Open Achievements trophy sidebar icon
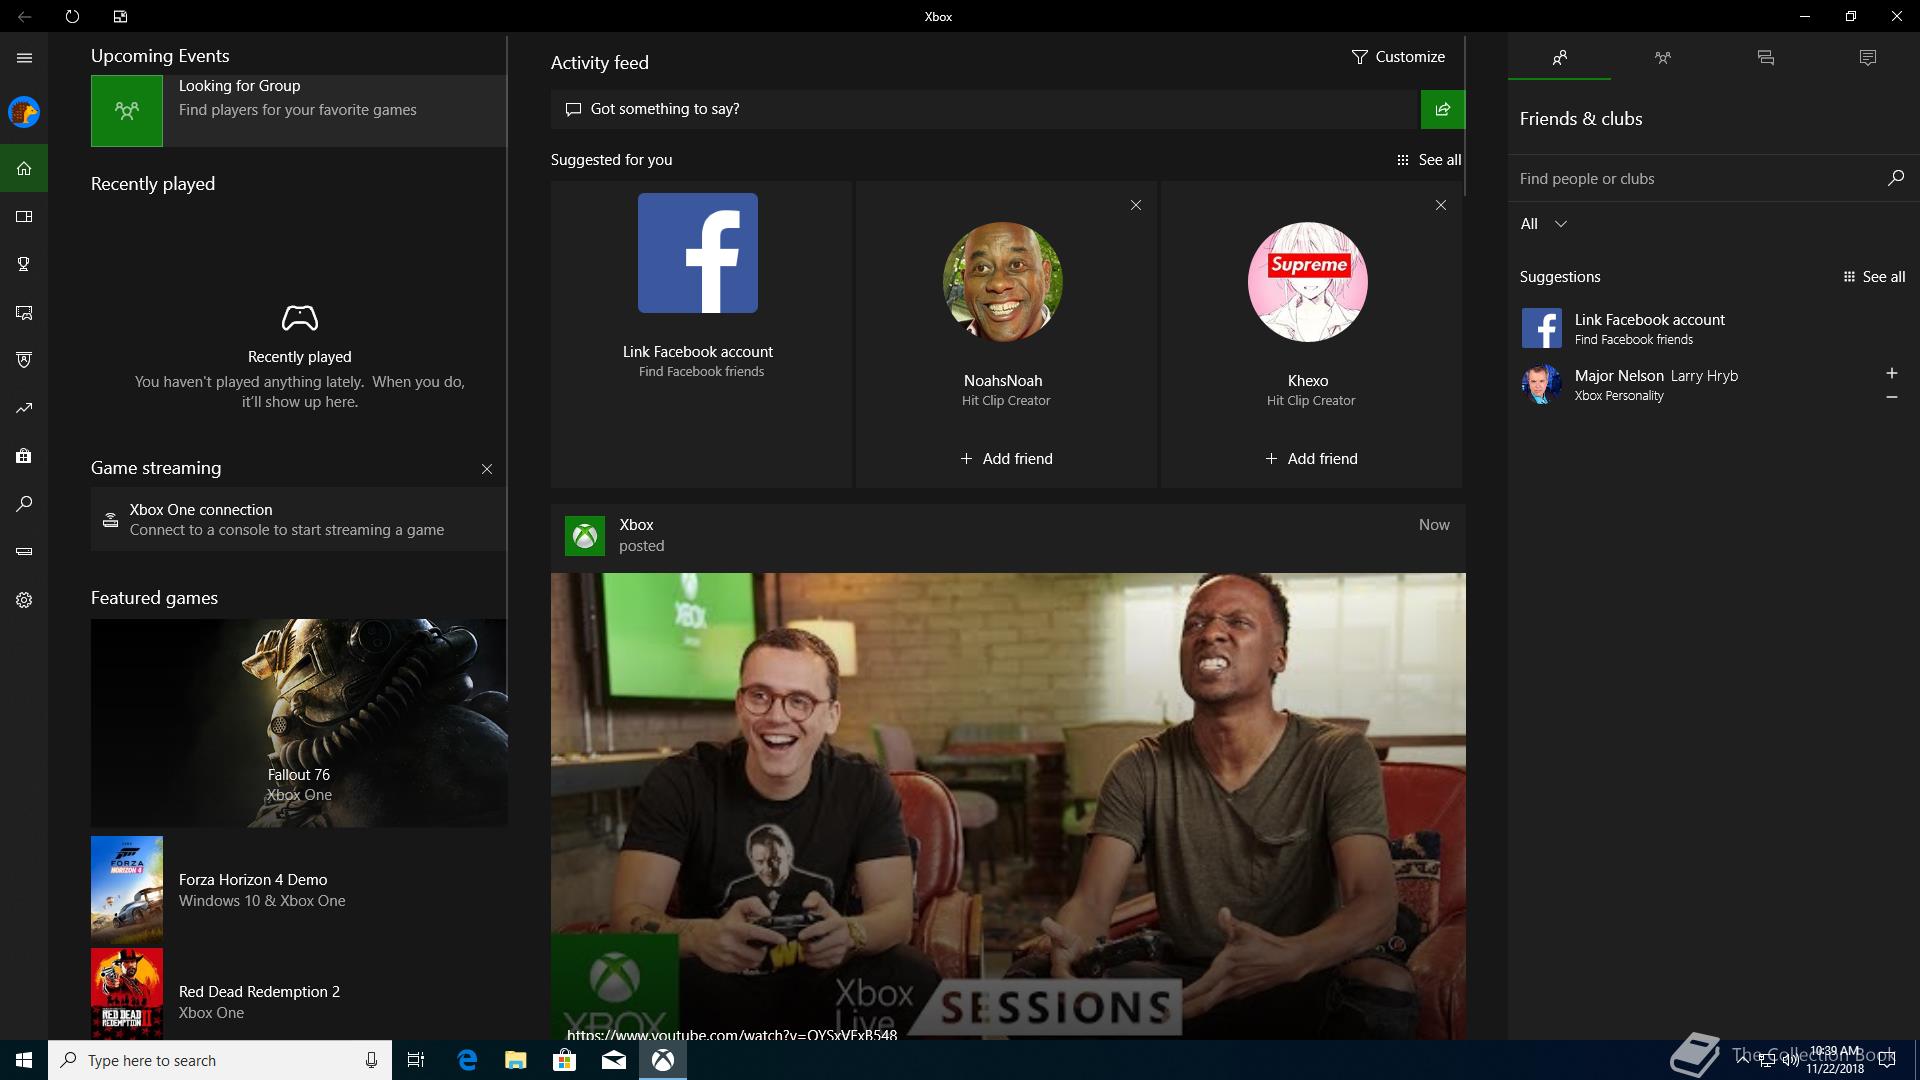Image resolution: width=1920 pixels, height=1080 pixels. (24, 264)
